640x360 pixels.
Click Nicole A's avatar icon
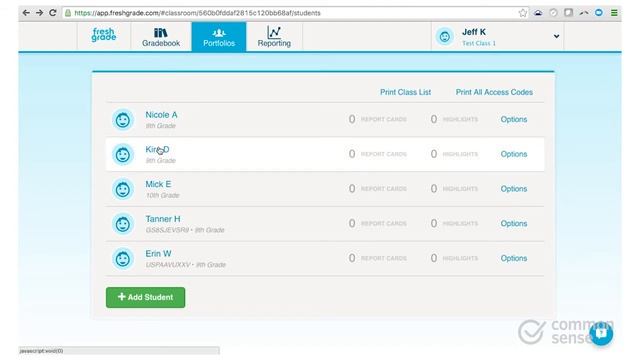123,120
